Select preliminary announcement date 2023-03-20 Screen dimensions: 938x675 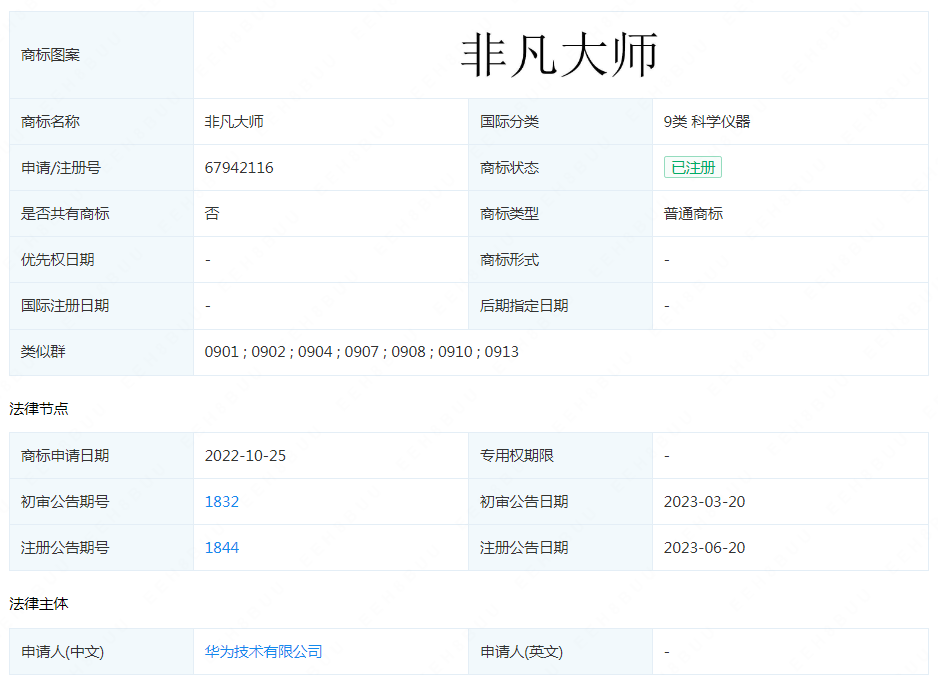tap(704, 501)
